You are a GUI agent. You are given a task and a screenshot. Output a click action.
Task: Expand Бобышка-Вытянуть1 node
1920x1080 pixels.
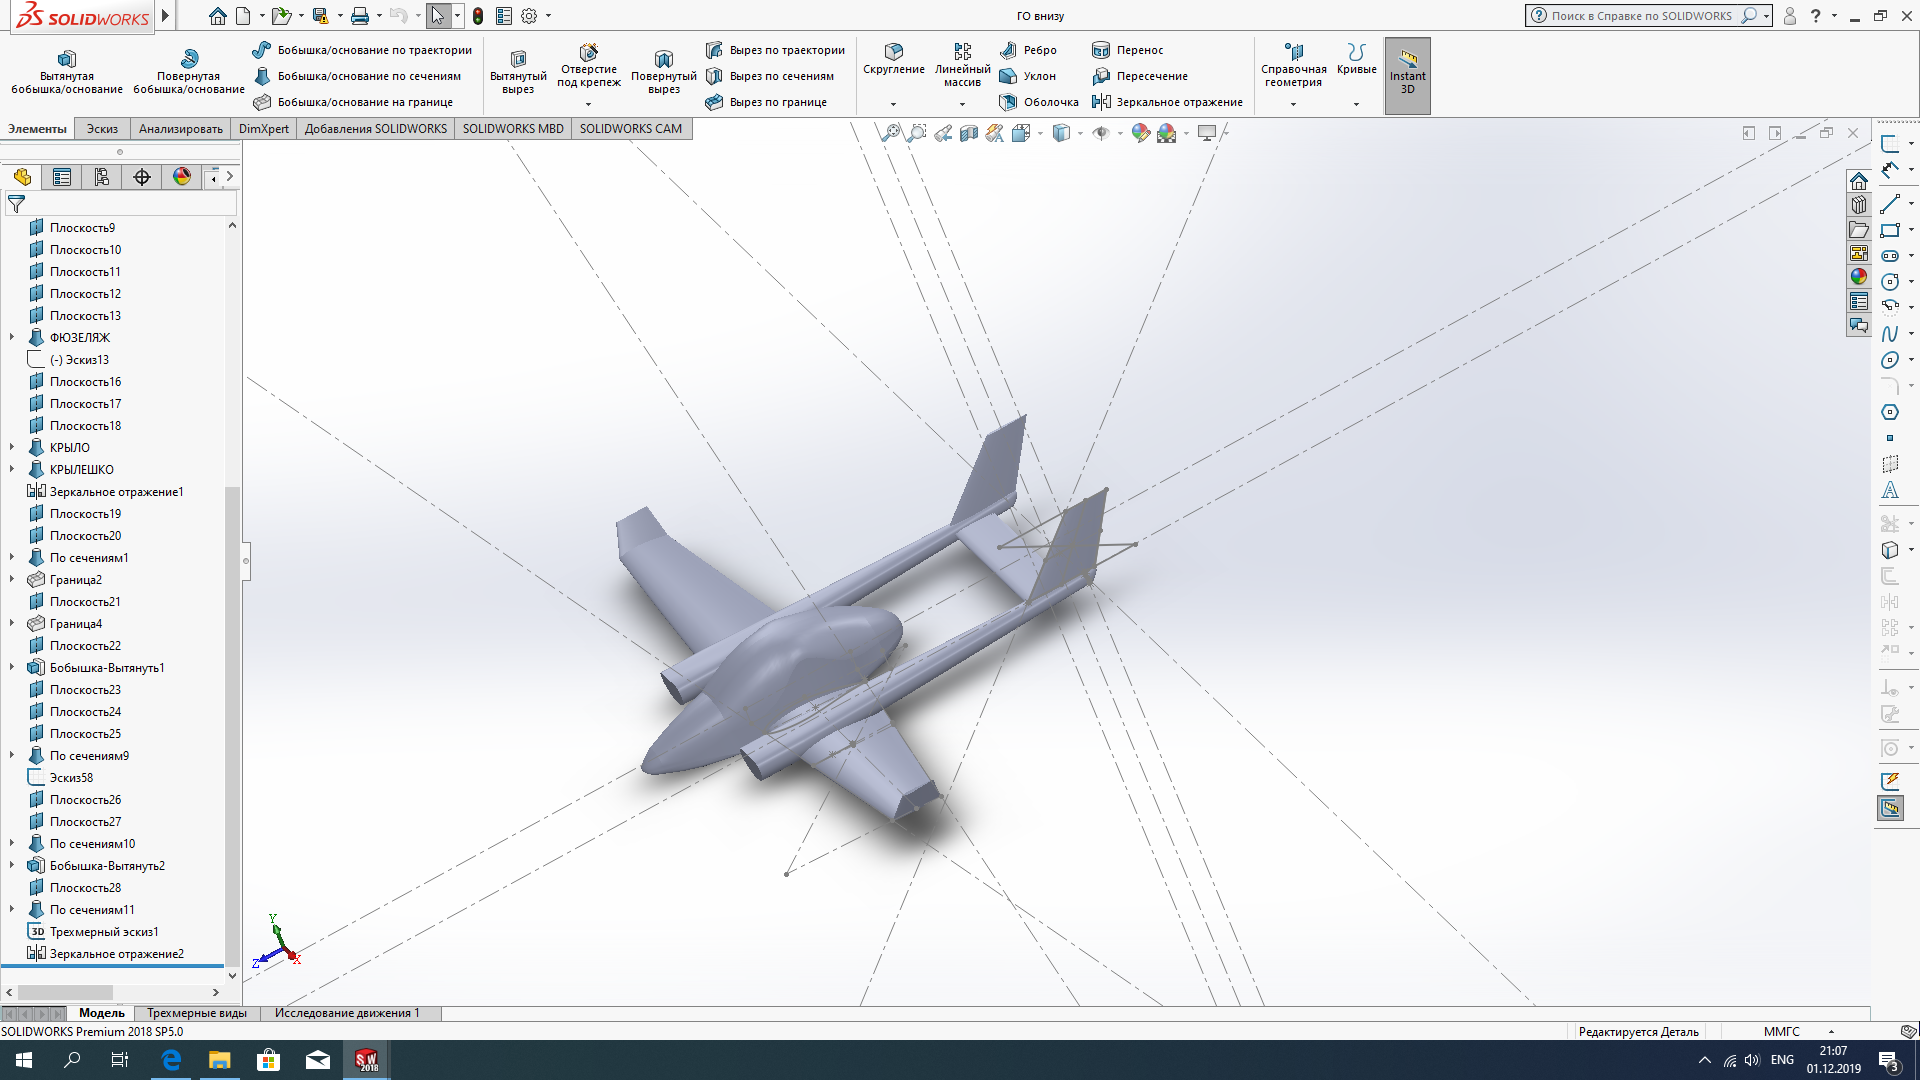click(12, 668)
